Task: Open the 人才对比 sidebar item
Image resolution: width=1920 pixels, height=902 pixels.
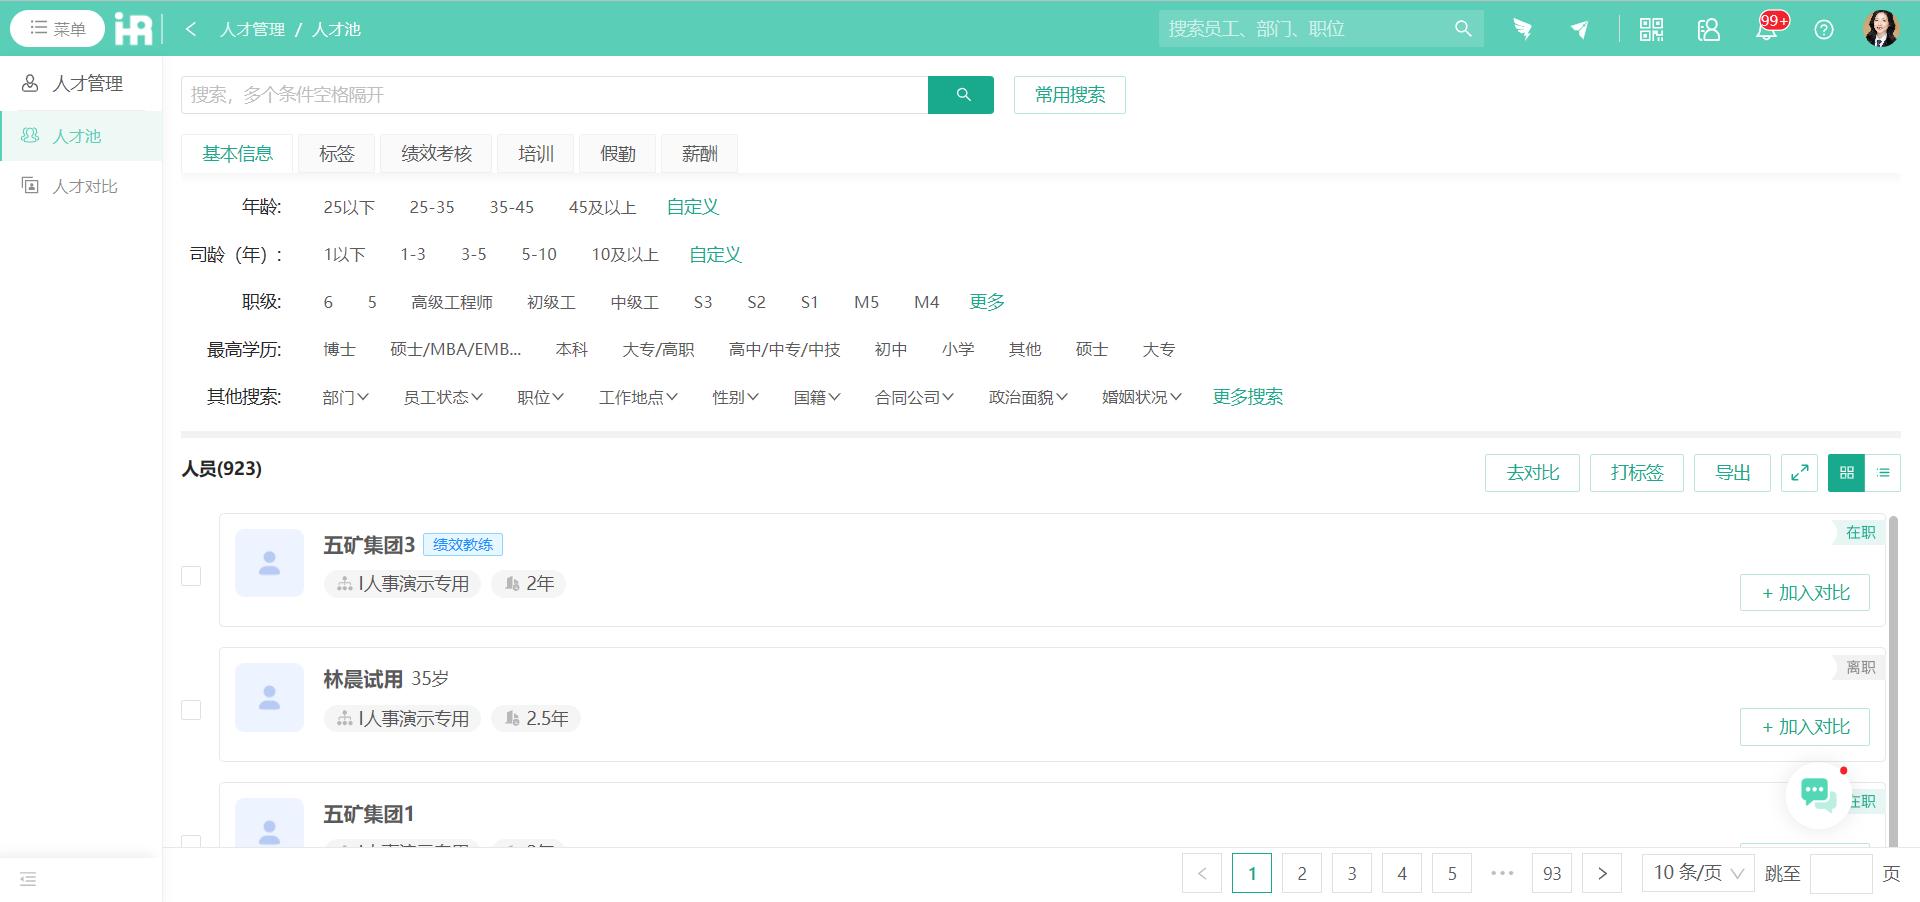Action: coord(85,185)
